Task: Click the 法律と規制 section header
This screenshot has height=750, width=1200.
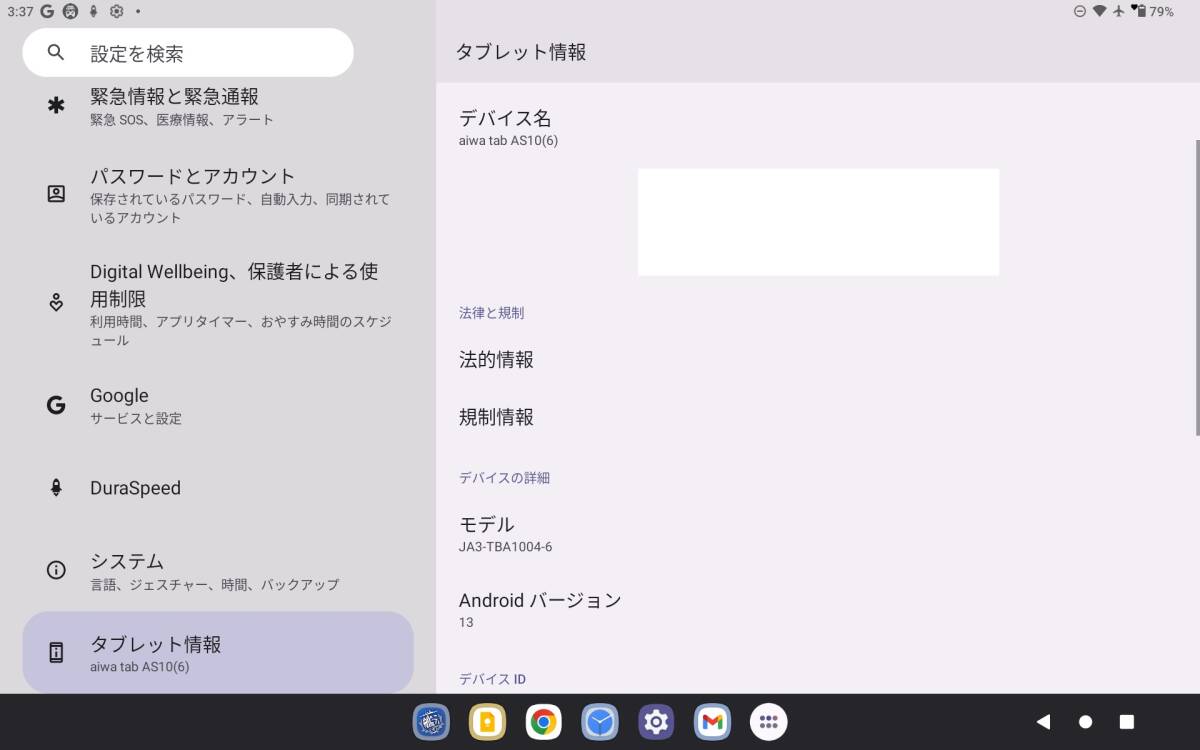Action: (491, 313)
